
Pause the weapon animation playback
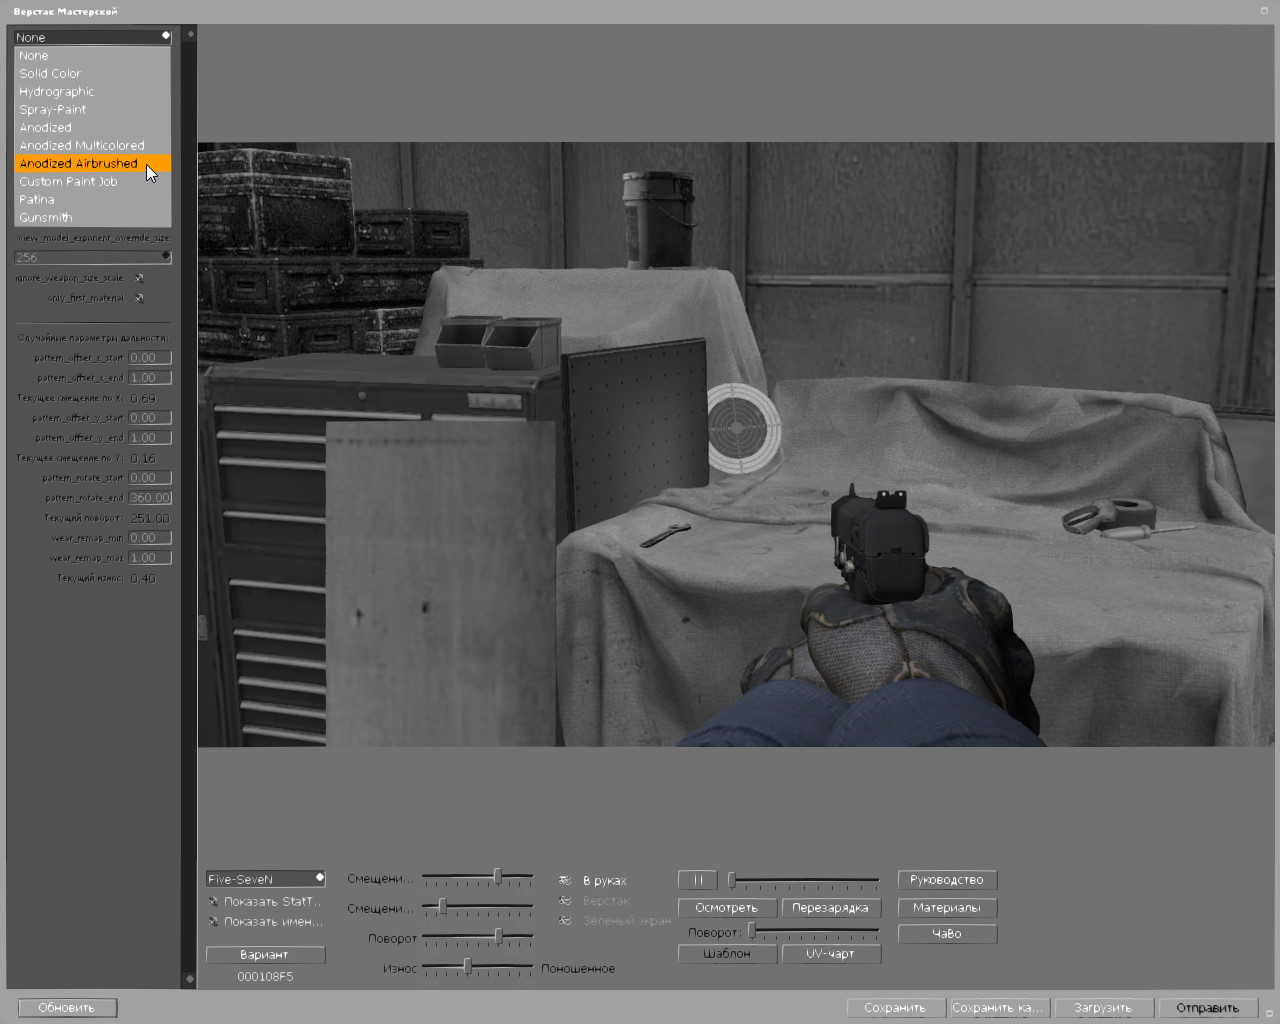pos(697,880)
